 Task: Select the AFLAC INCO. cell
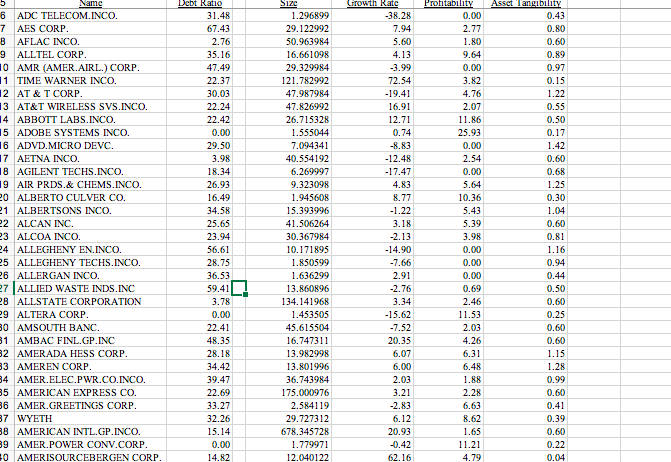91,41
